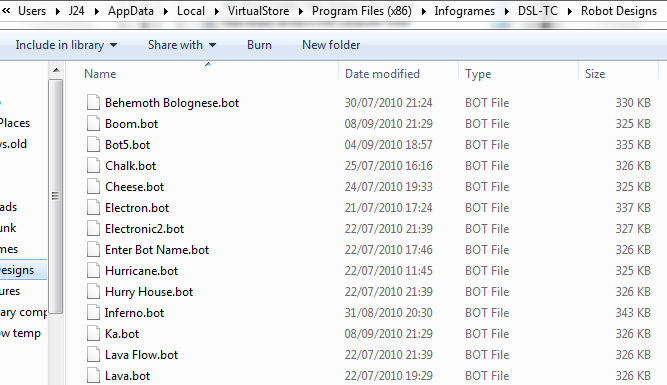The width and height of the screenshot is (667, 385).
Task: Navigate to J24 in address bar
Action: tap(77, 11)
